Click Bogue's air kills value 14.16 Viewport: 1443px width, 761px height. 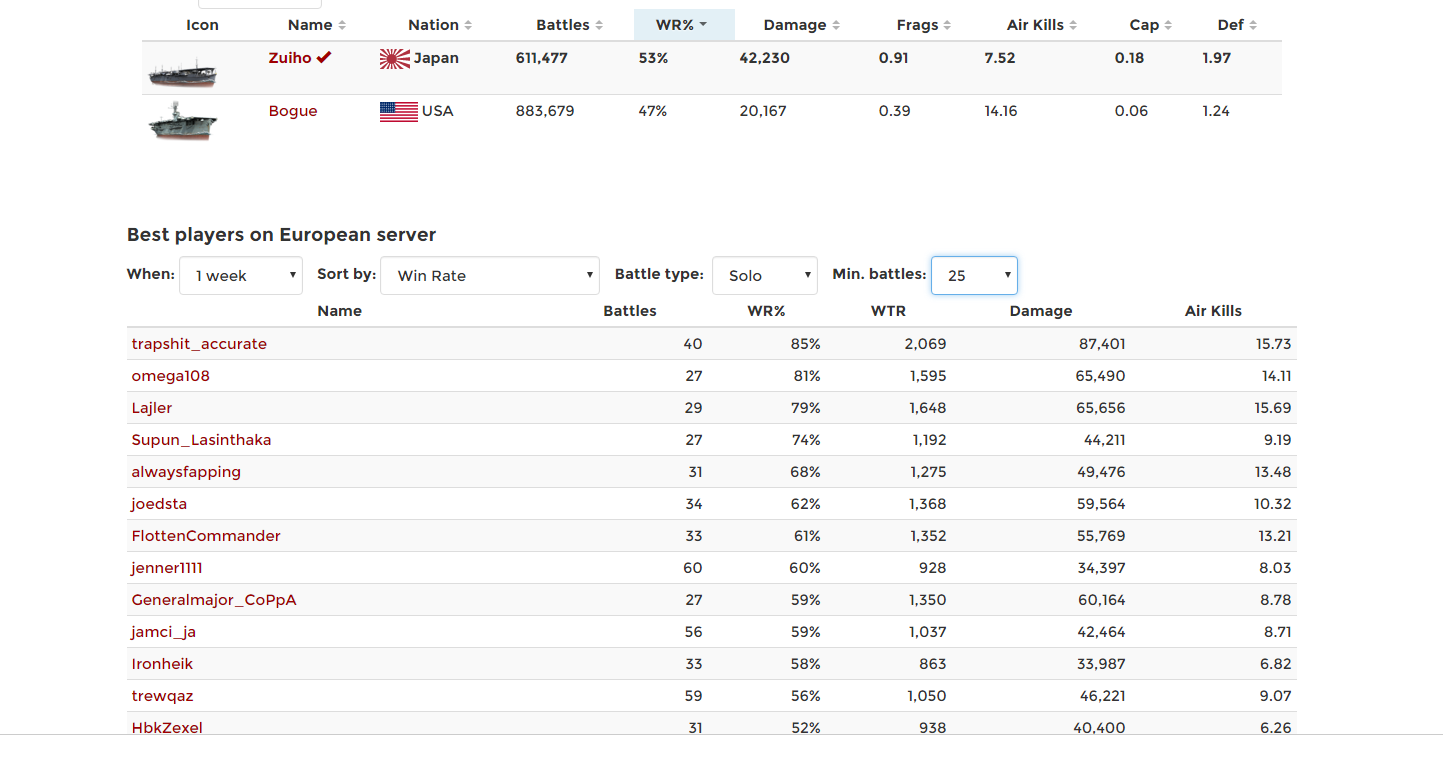[x=1001, y=111]
